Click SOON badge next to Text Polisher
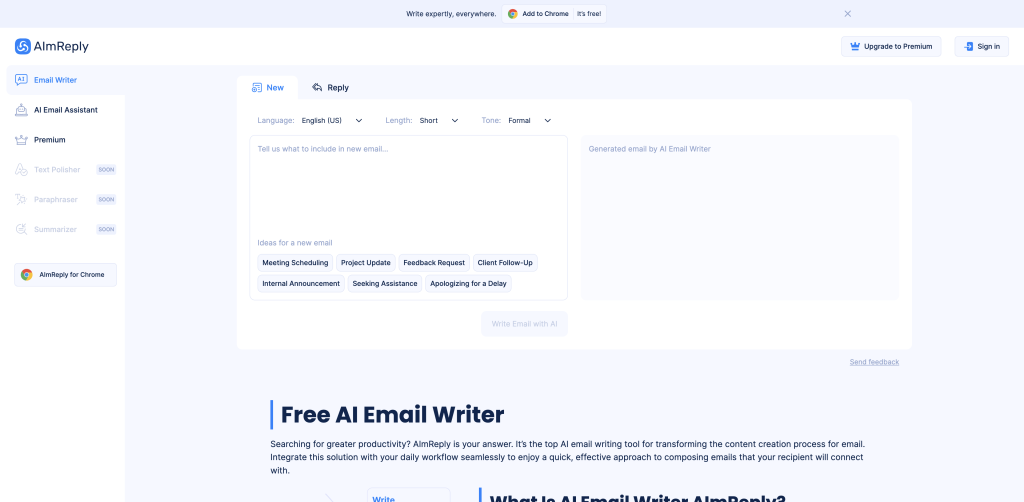Viewport: 1024px width, 502px height. coord(106,170)
